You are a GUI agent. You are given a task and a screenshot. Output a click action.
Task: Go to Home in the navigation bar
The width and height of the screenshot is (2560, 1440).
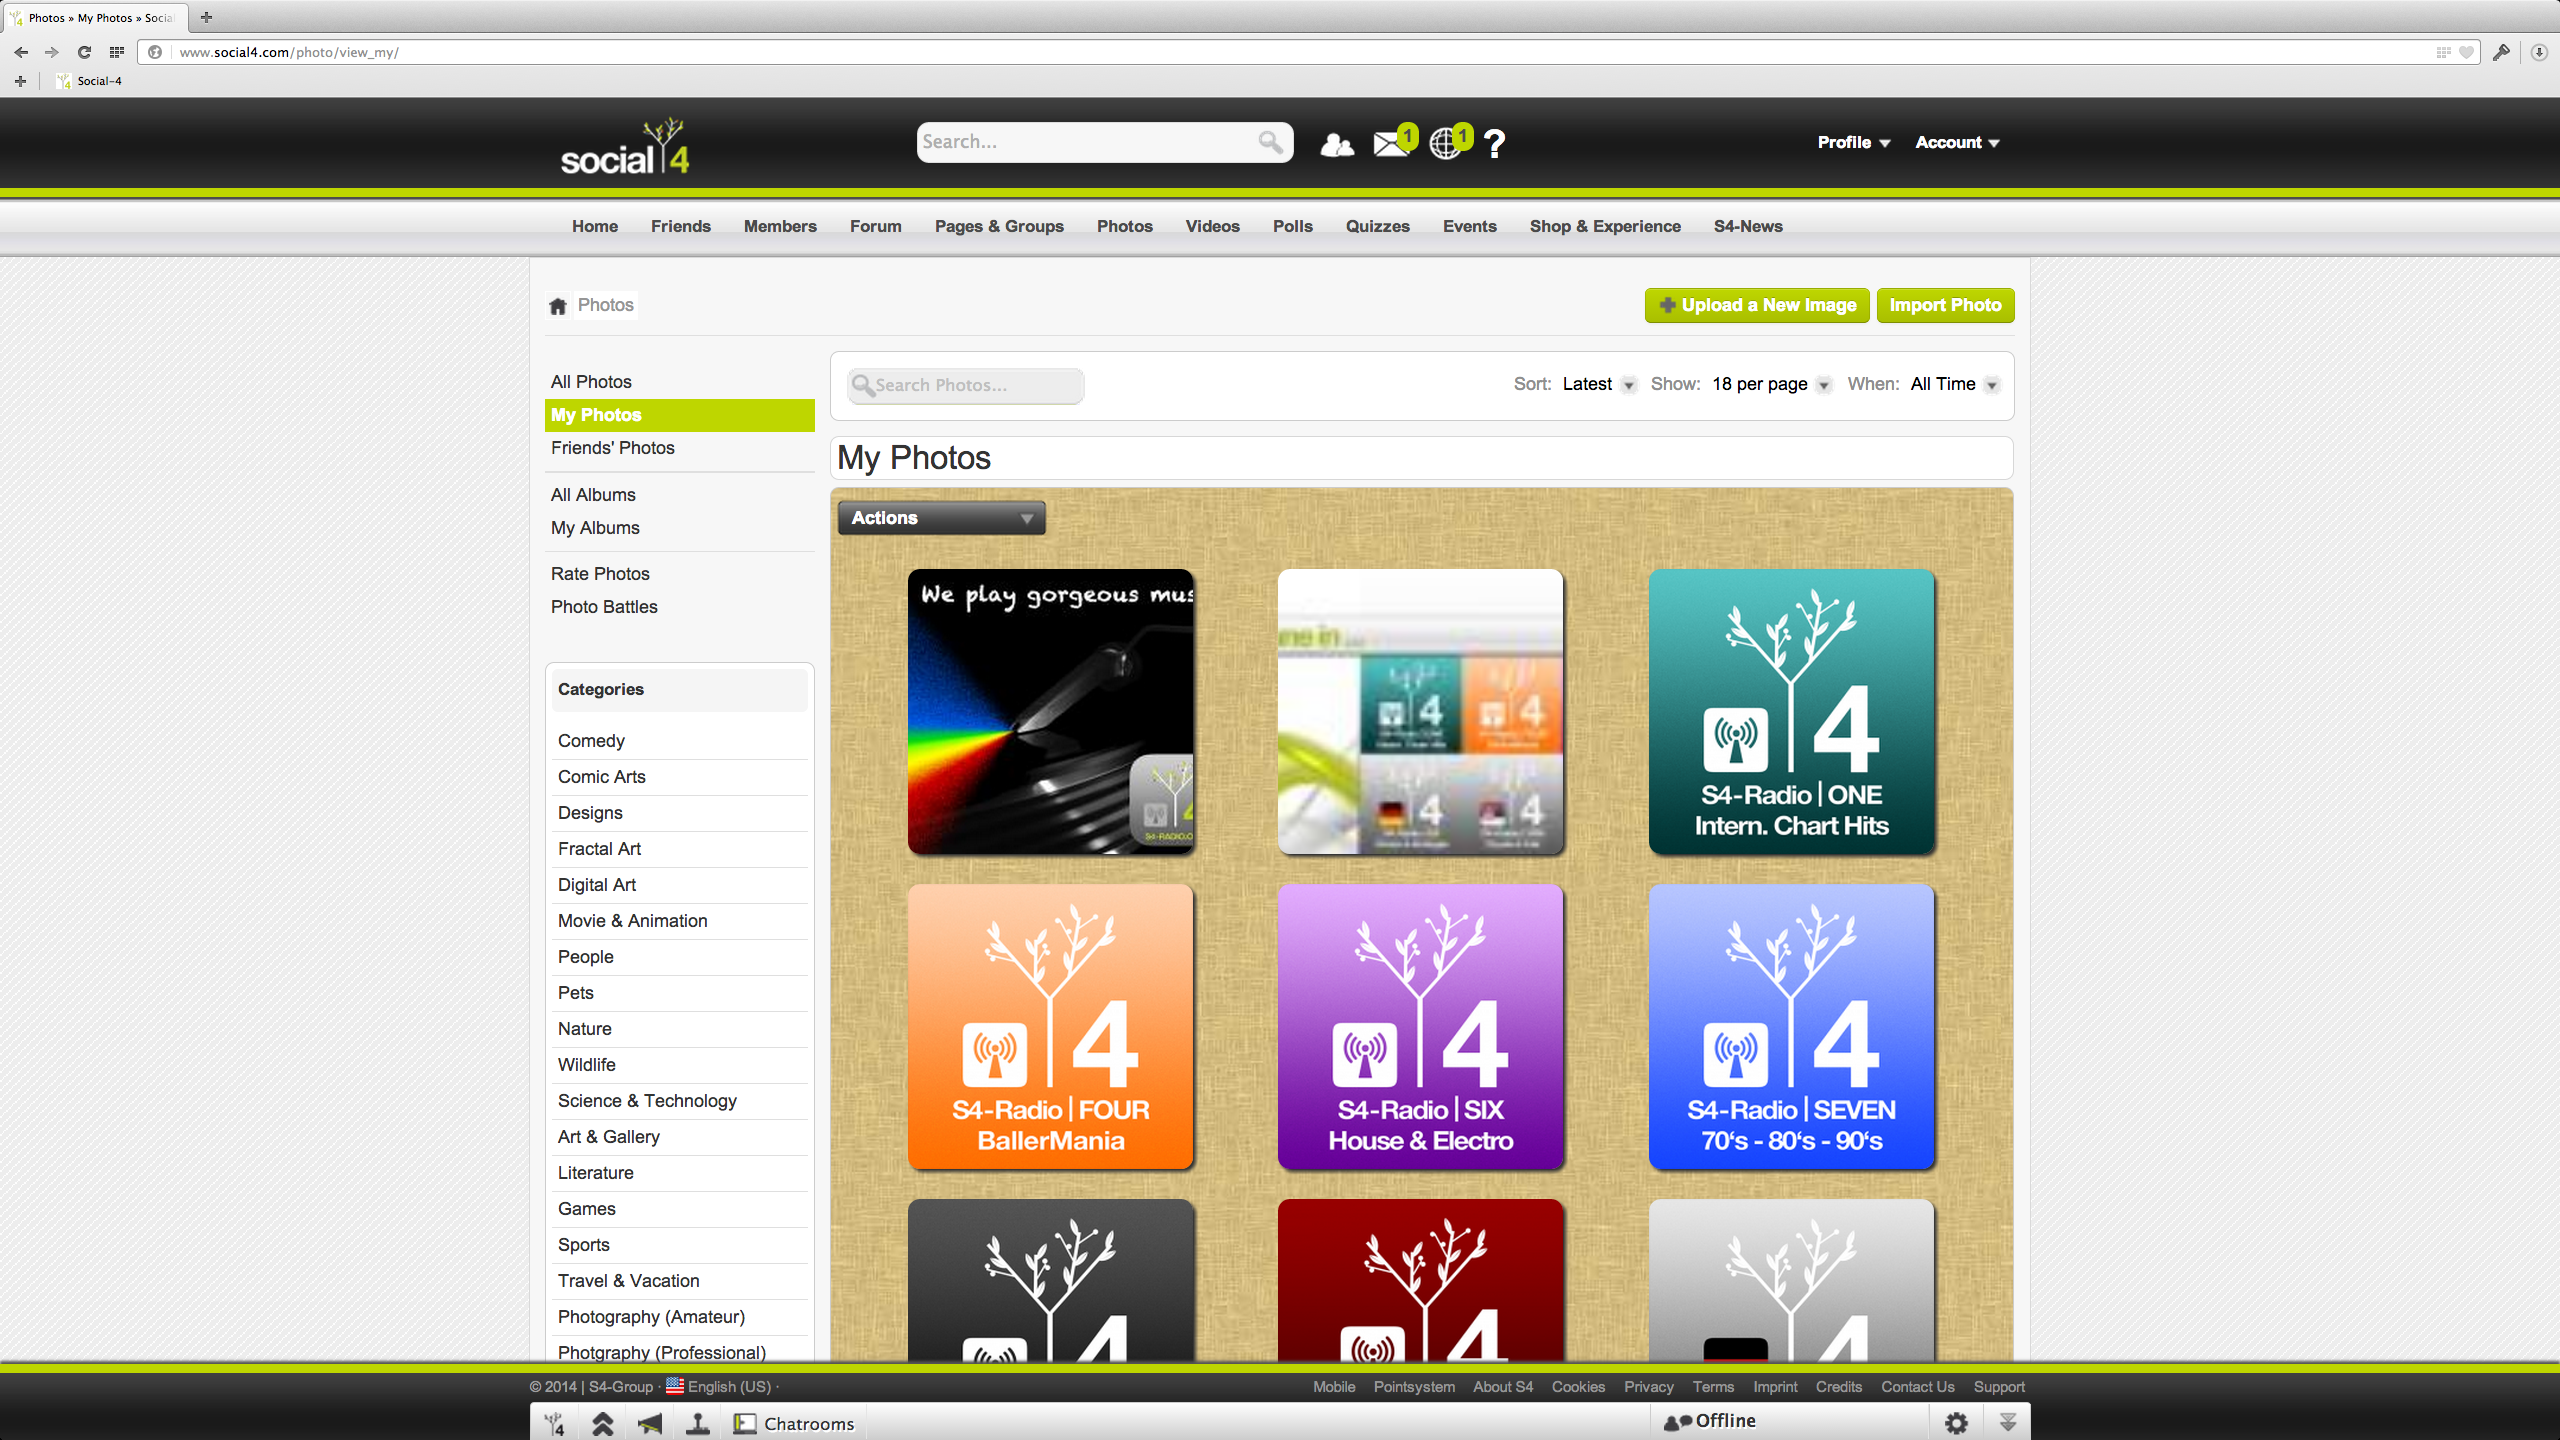[x=595, y=226]
